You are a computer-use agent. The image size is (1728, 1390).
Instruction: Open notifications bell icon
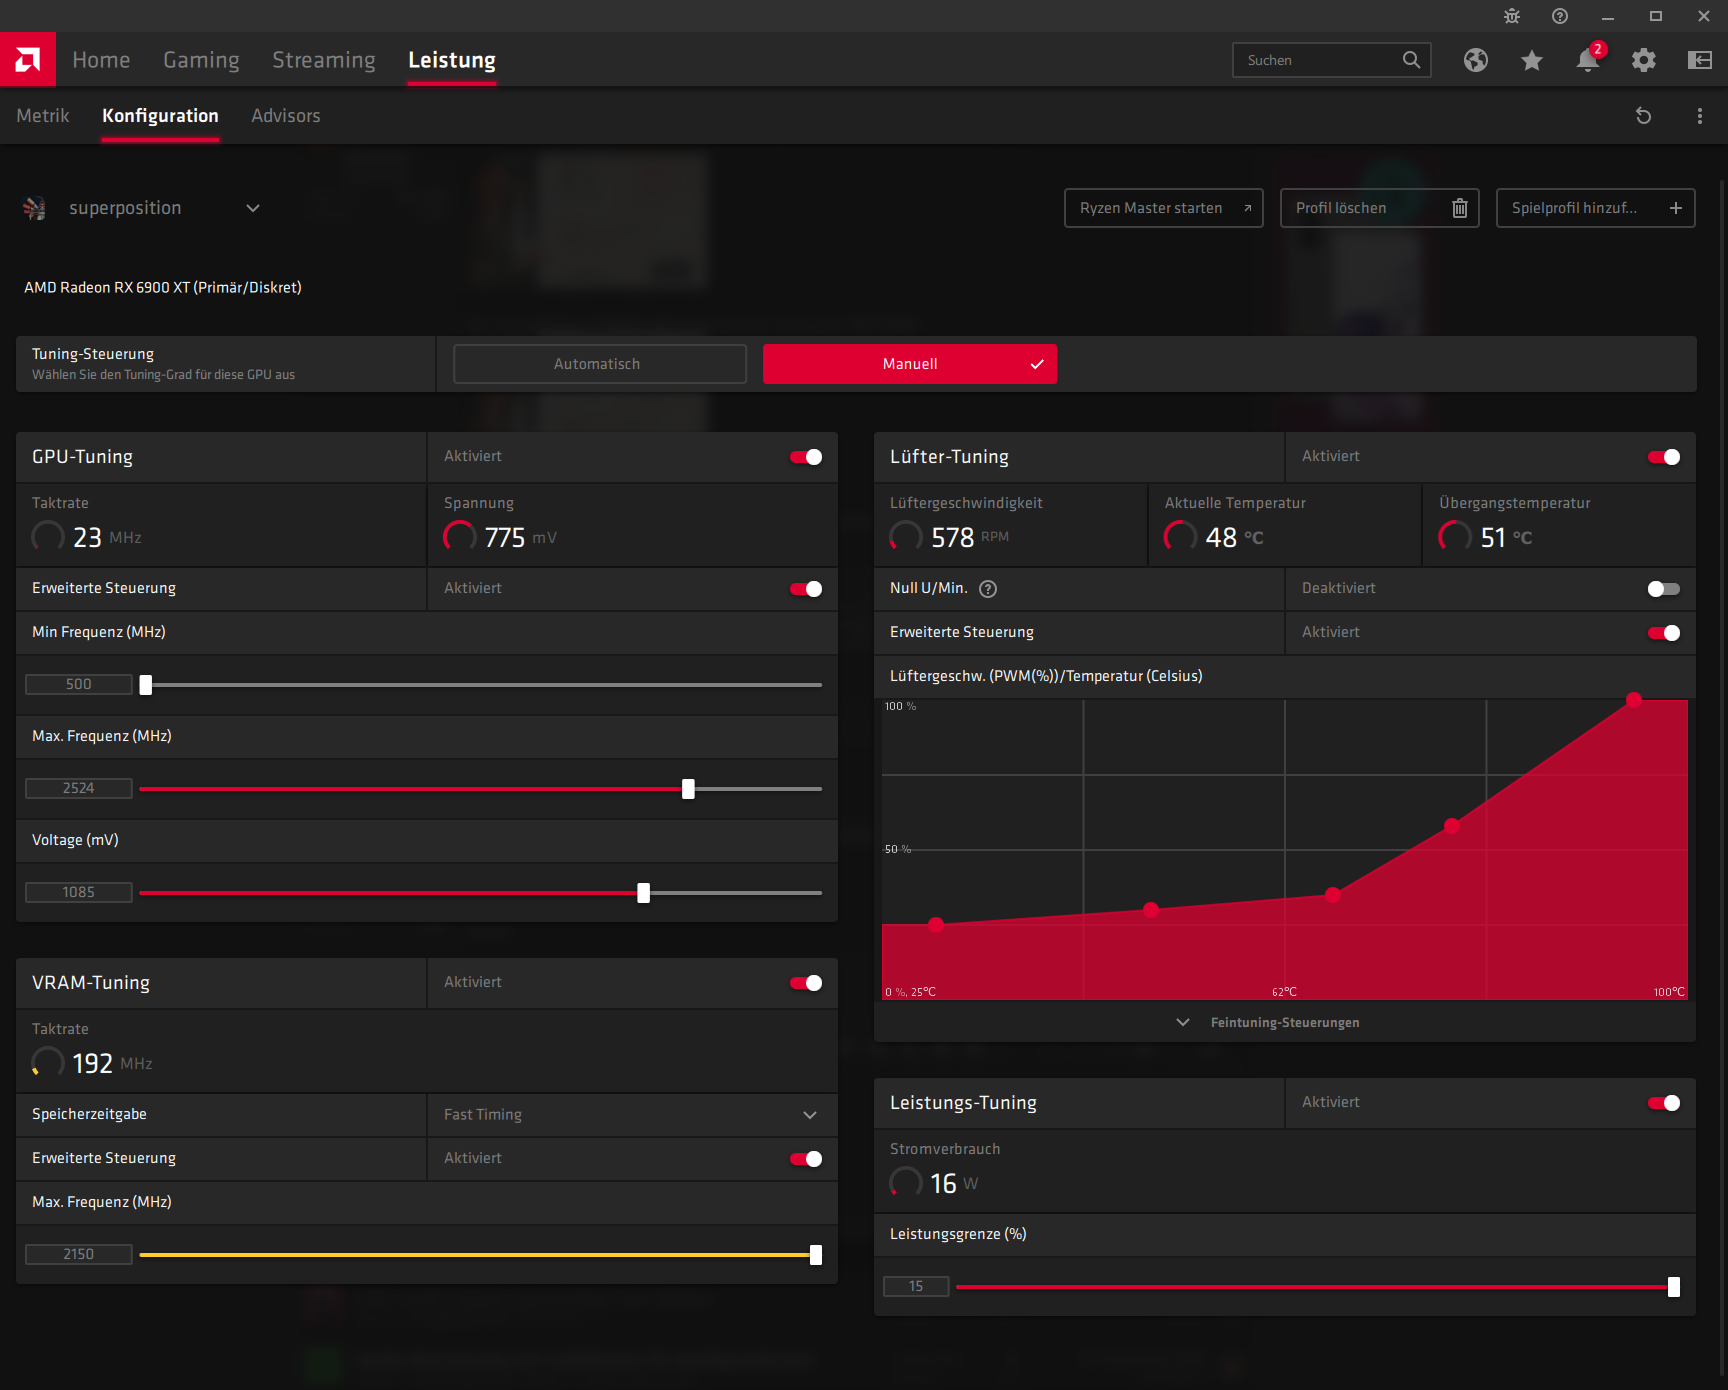pyautogui.click(x=1588, y=60)
